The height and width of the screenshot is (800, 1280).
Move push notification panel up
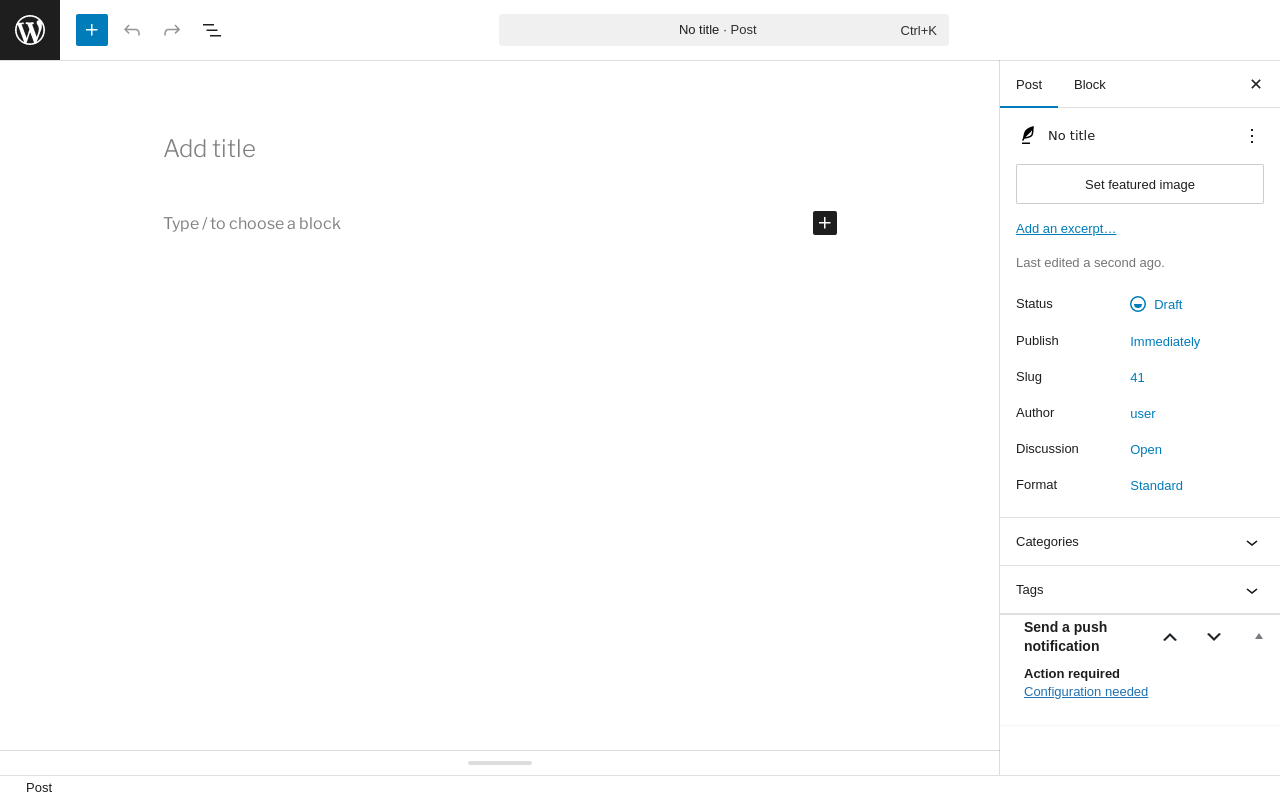tap(1170, 637)
